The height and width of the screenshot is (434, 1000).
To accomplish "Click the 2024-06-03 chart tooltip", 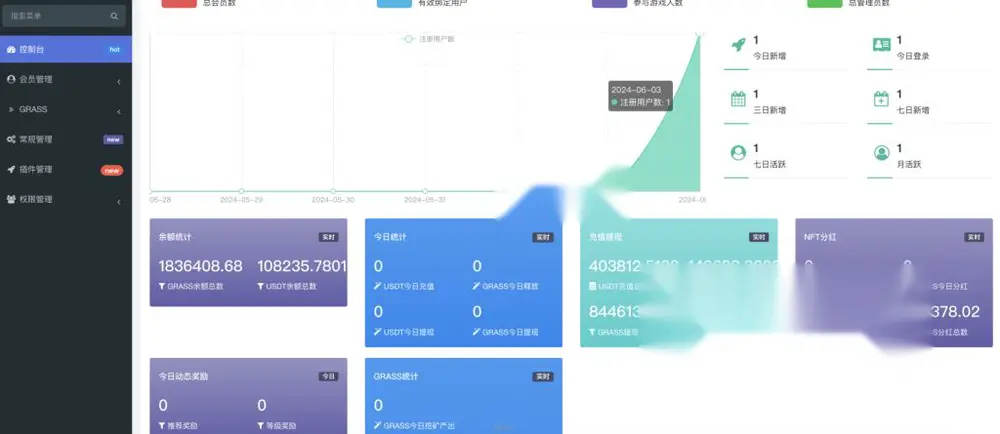I will click(x=640, y=96).
